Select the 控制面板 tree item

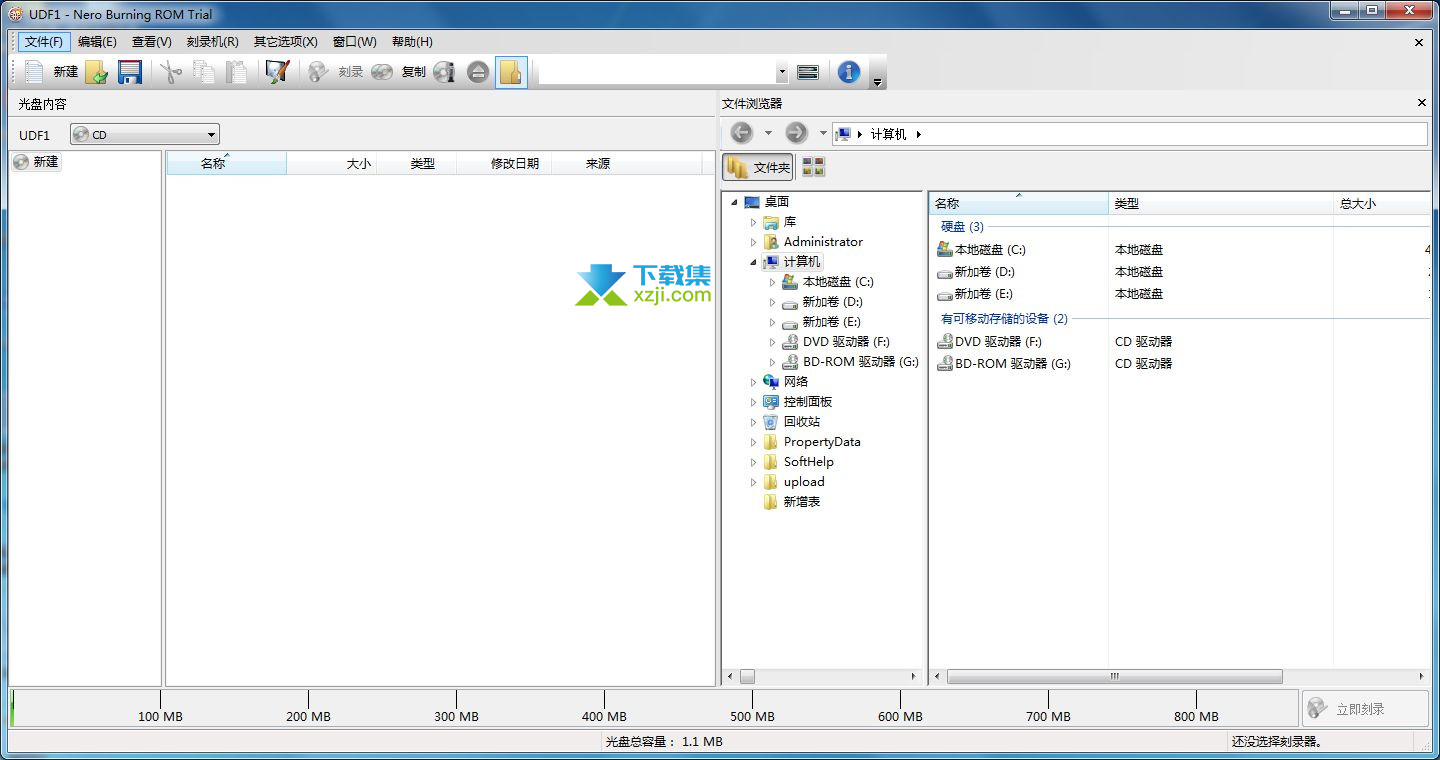click(x=808, y=402)
